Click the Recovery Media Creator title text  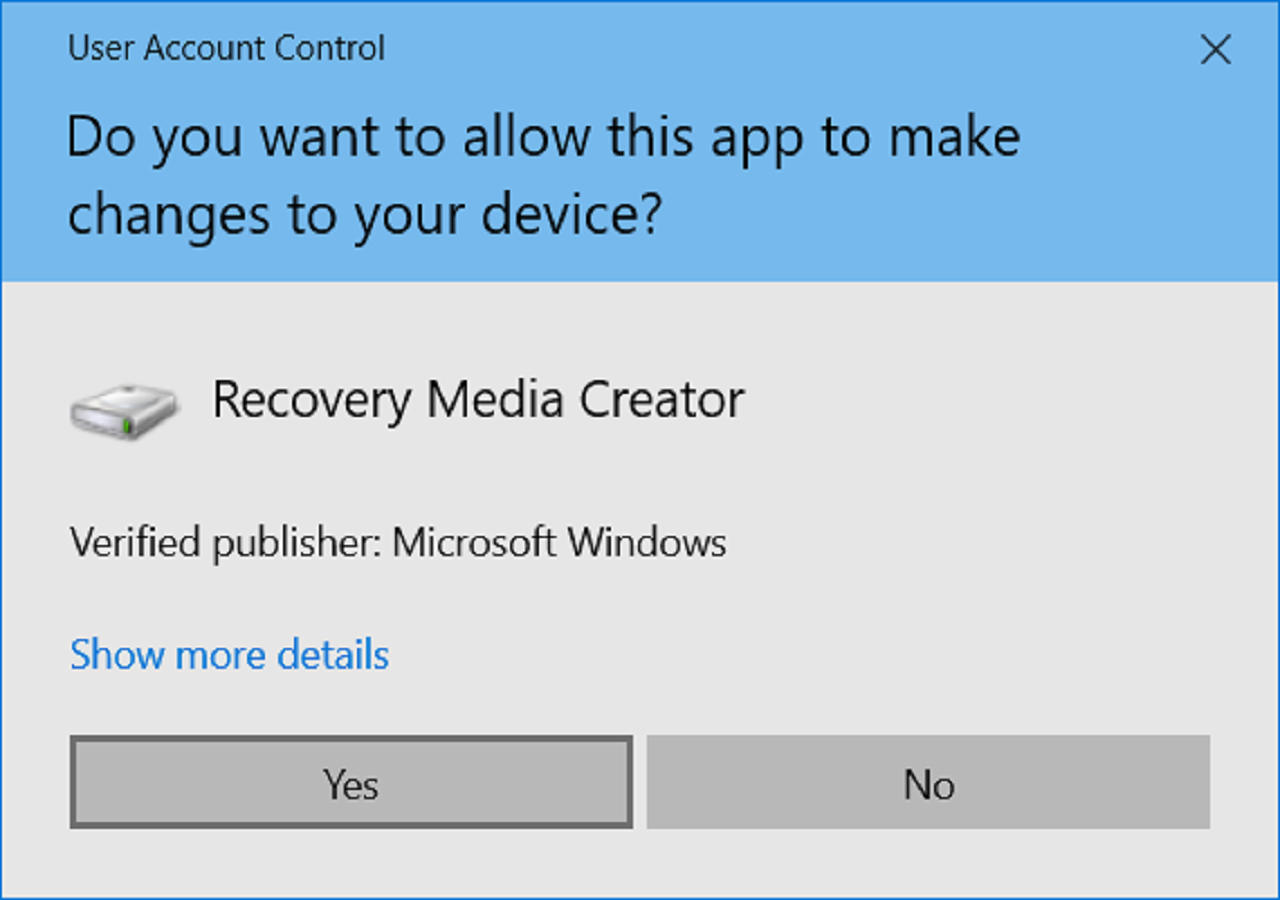[477, 399]
